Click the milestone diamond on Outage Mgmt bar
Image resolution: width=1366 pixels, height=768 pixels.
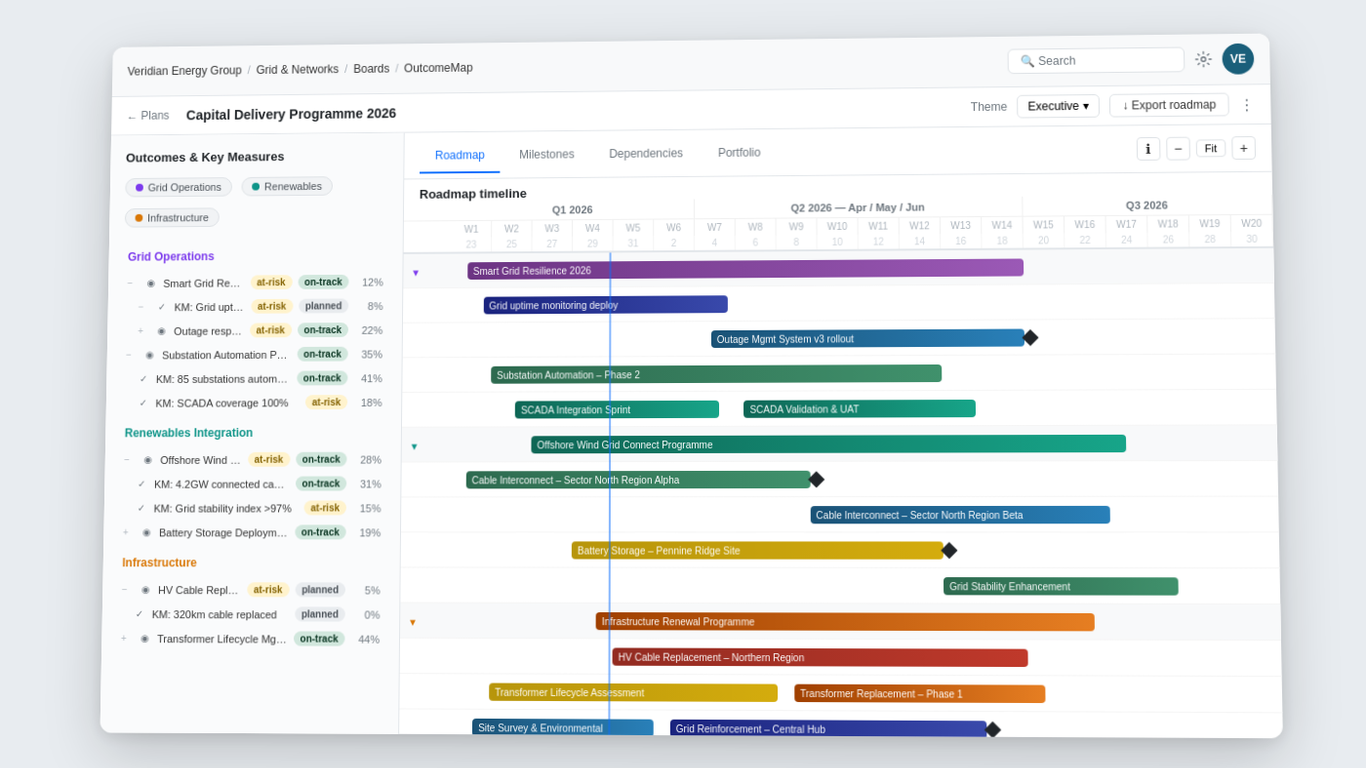coord(1030,338)
